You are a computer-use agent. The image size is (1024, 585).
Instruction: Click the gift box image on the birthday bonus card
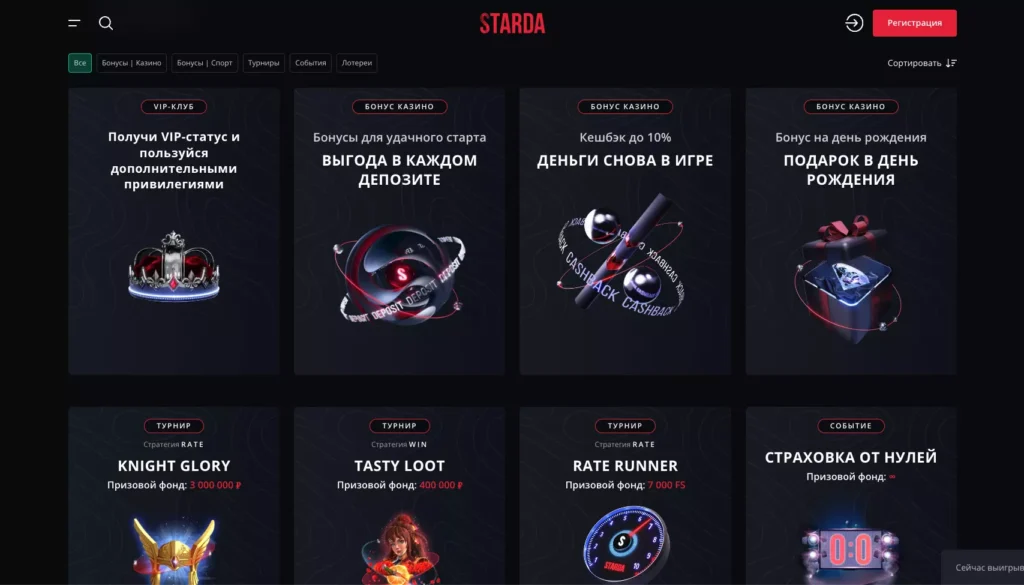click(x=849, y=275)
